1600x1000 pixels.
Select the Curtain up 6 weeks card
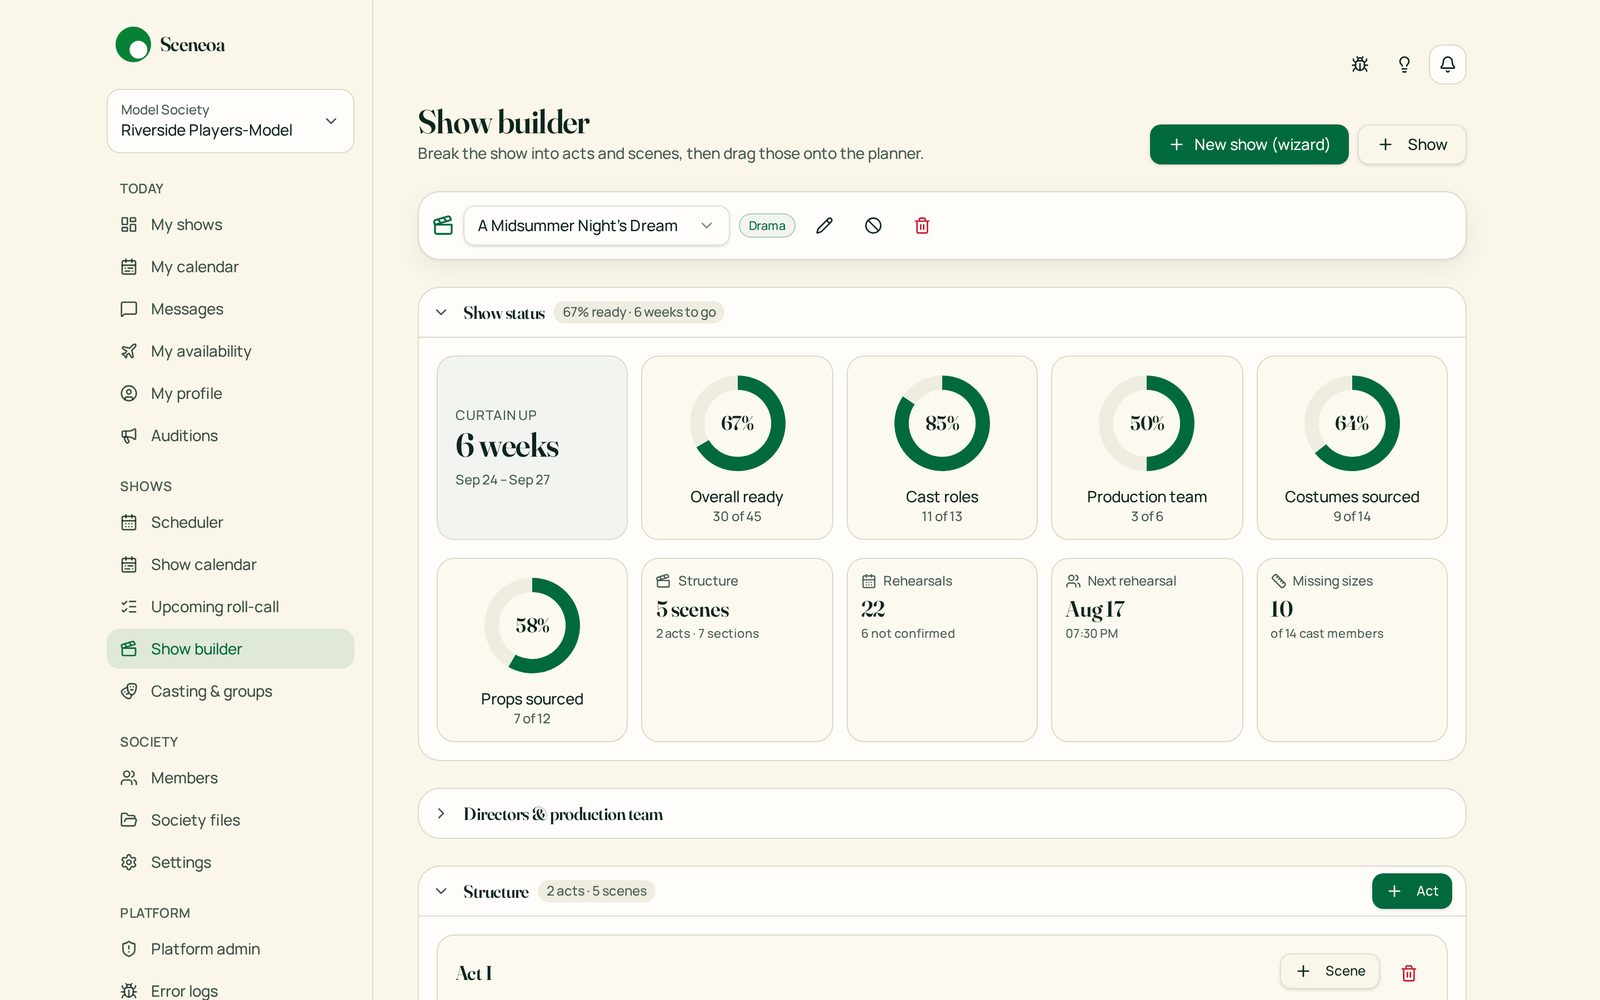point(532,448)
